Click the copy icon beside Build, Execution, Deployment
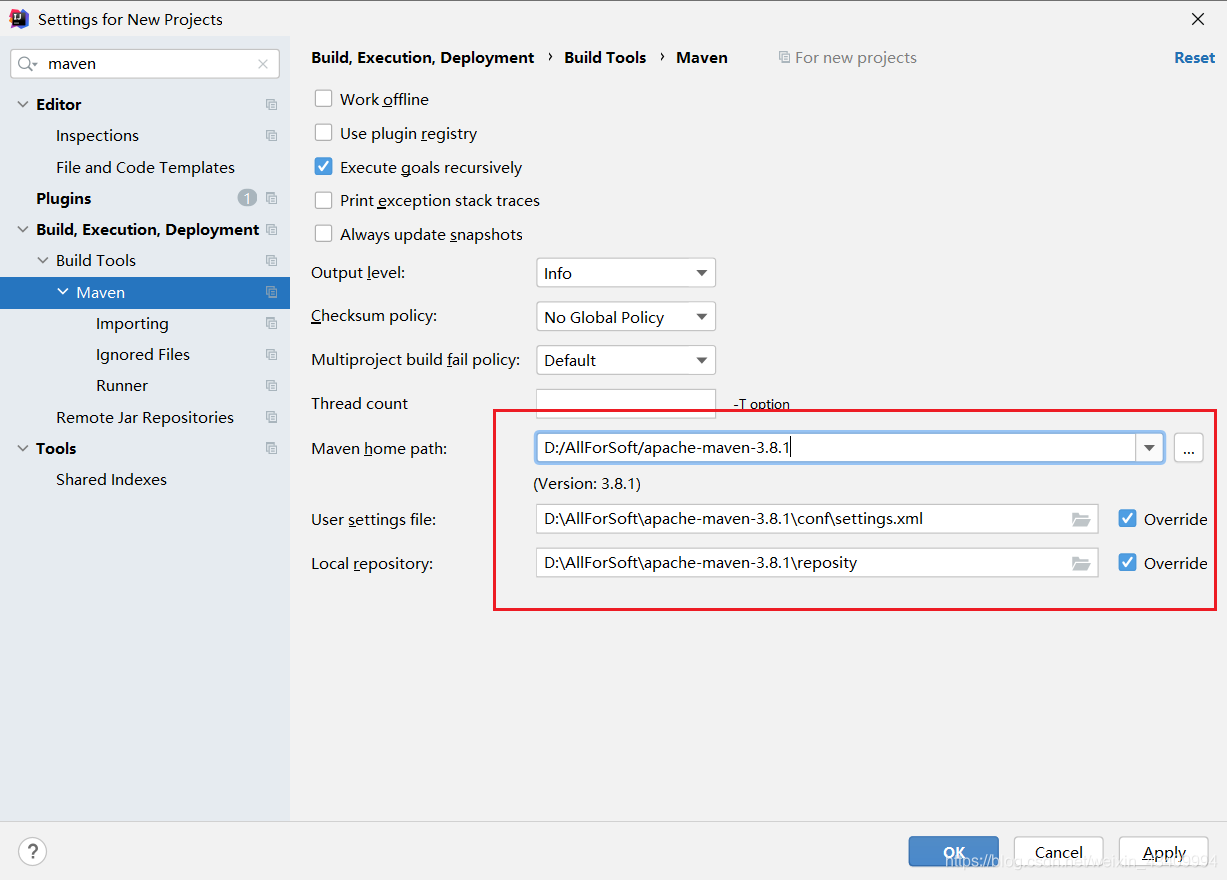 271,229
